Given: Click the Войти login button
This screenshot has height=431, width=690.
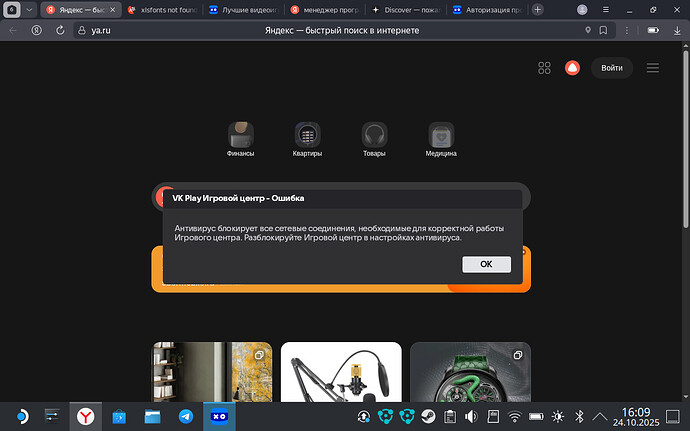Looking at the screenshot, I should pyautogui.click(x=612, y=68).
